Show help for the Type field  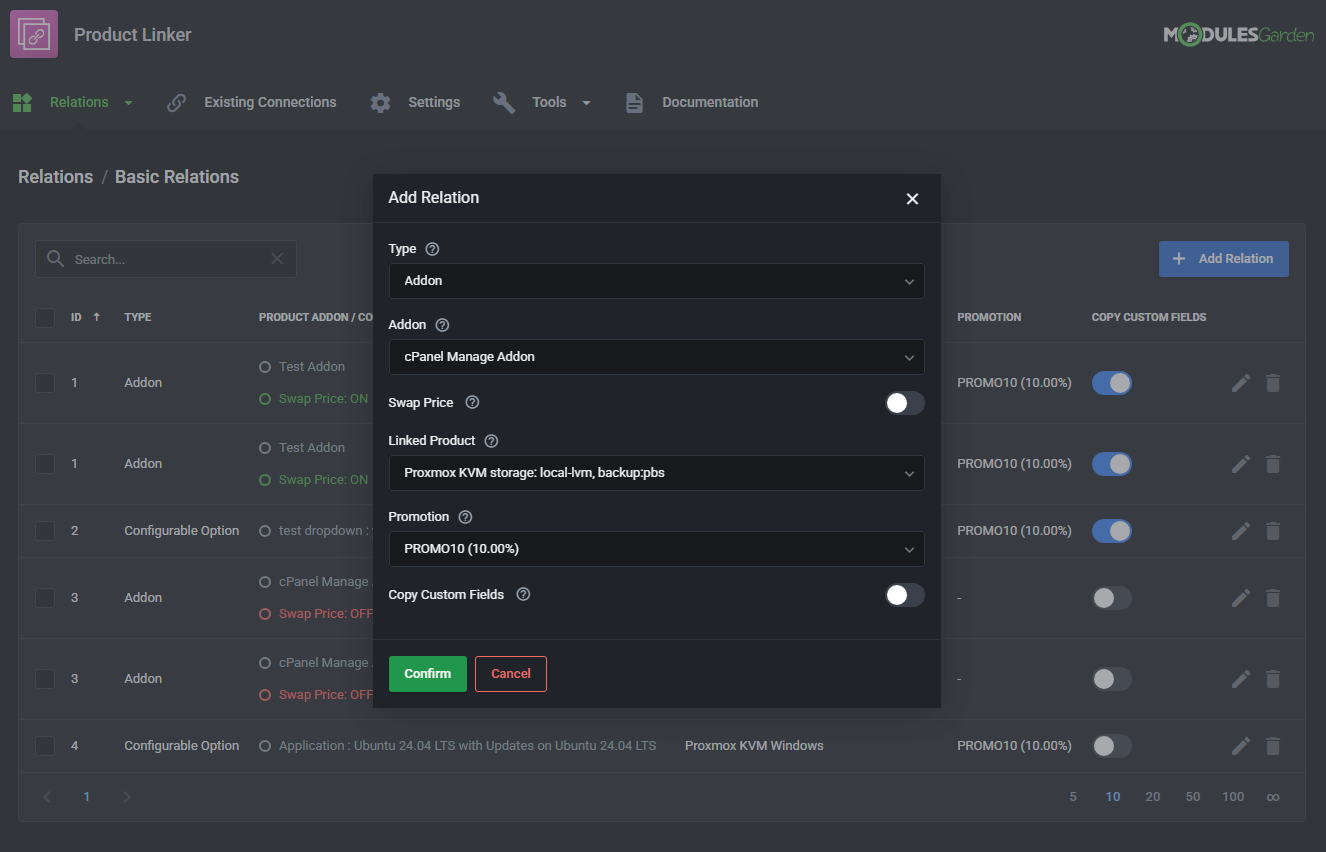(x=432, y=249)
